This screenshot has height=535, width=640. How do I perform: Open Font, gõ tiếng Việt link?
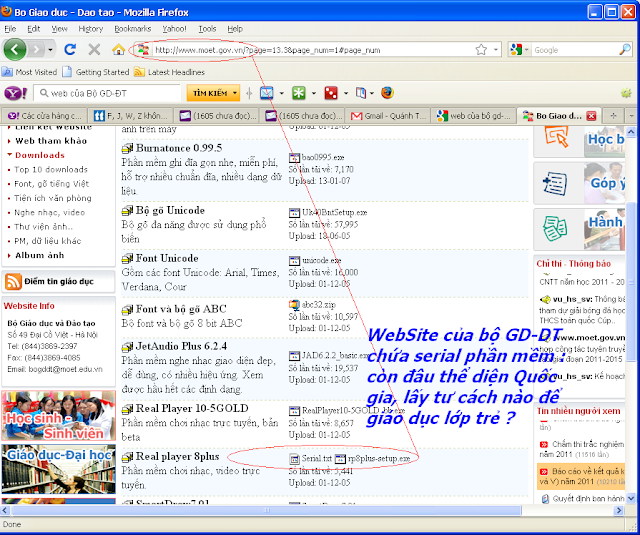coord(51,184)
